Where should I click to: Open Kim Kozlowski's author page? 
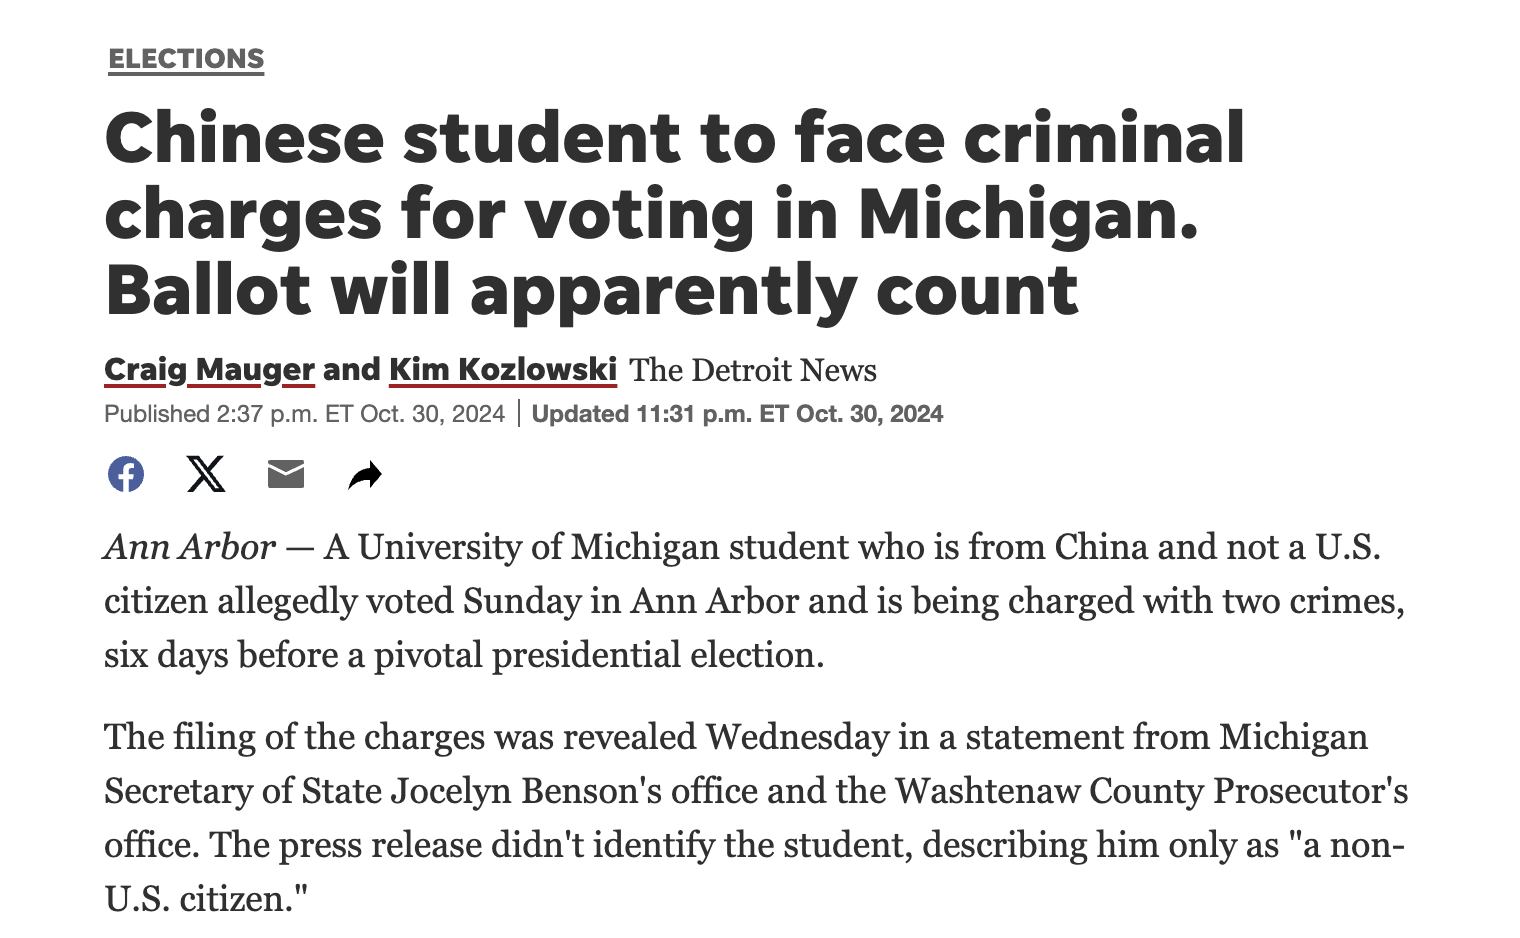pos(502,370)
